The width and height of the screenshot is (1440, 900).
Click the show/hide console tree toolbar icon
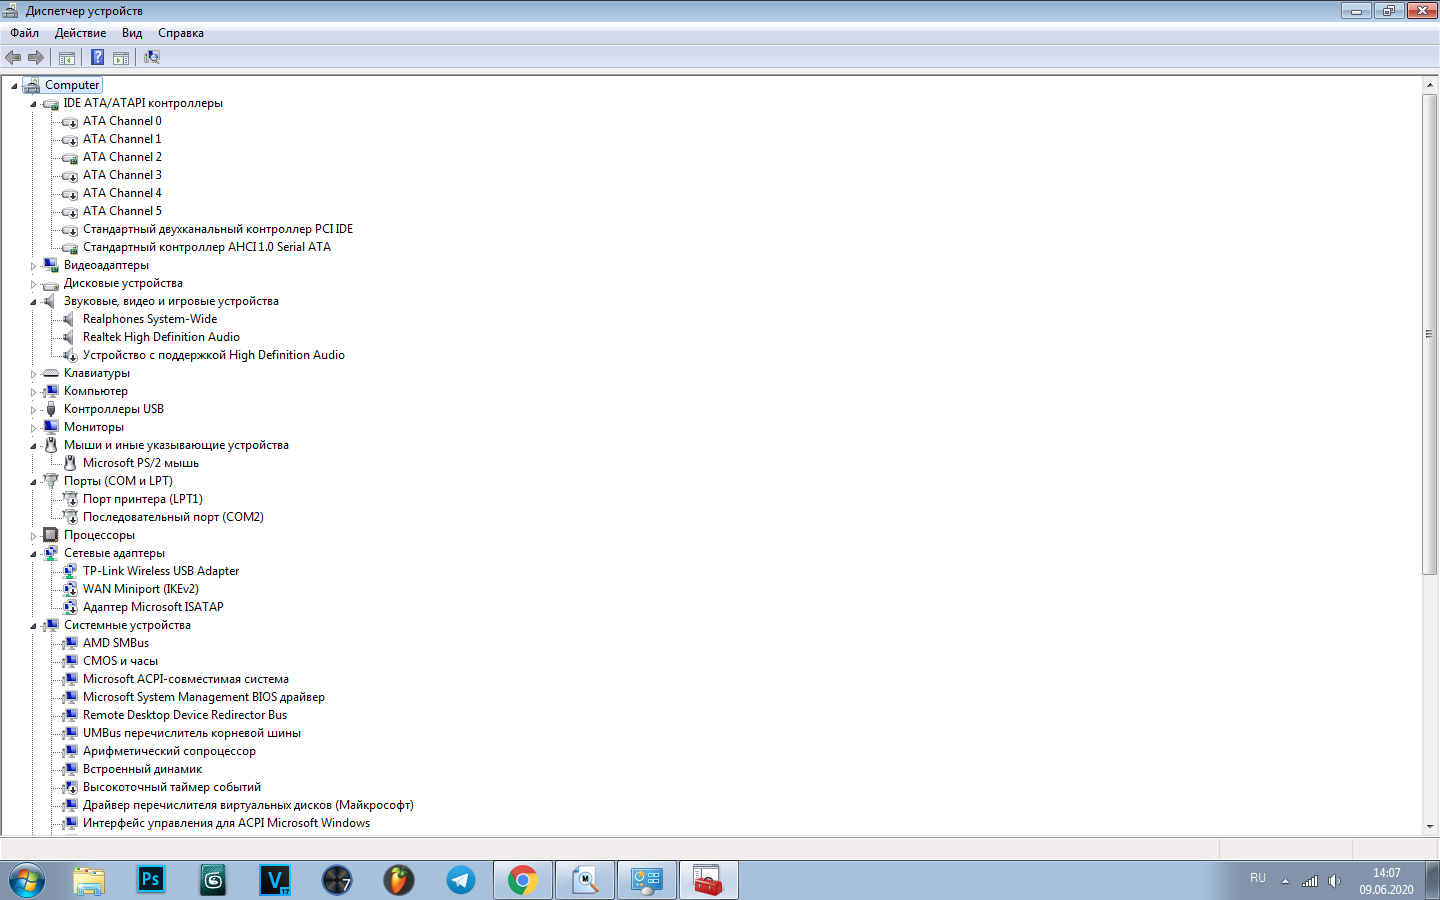(x=67, y=57)
